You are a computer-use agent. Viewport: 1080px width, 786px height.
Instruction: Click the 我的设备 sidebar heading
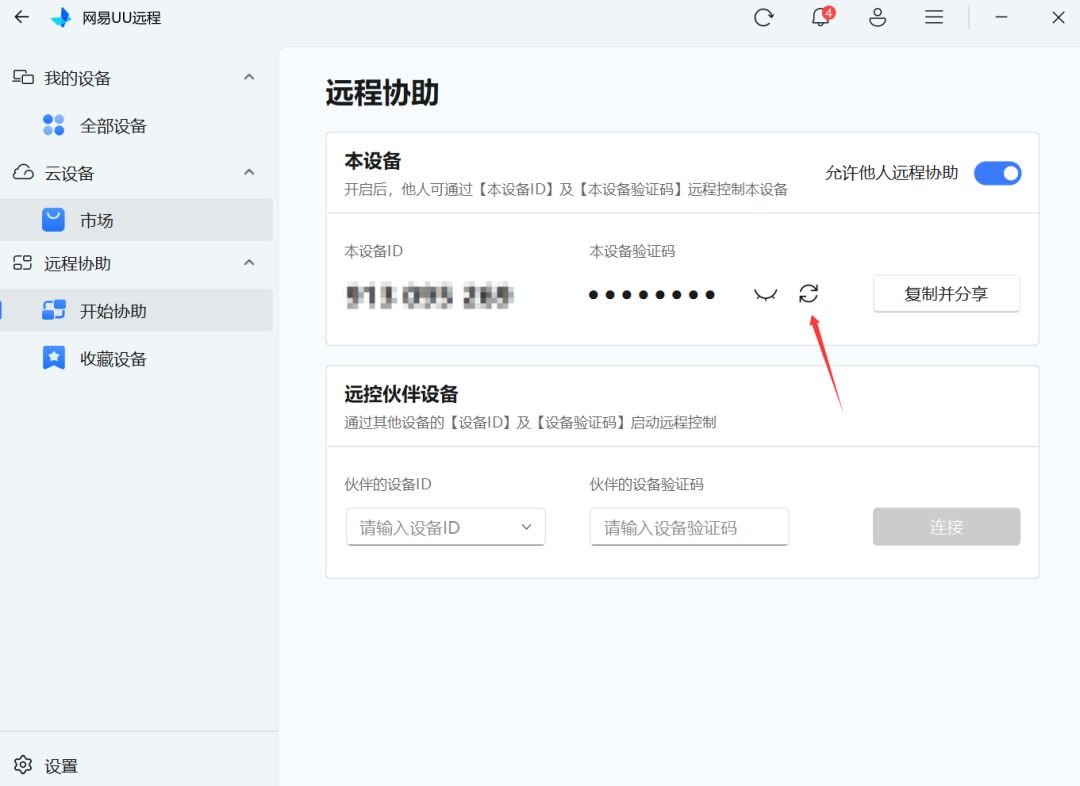[77, 79]
